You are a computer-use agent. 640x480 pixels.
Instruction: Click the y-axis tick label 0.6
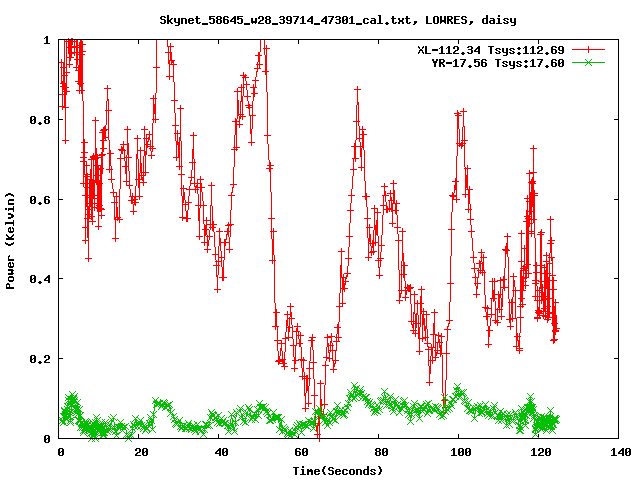(x=40, y=200)
